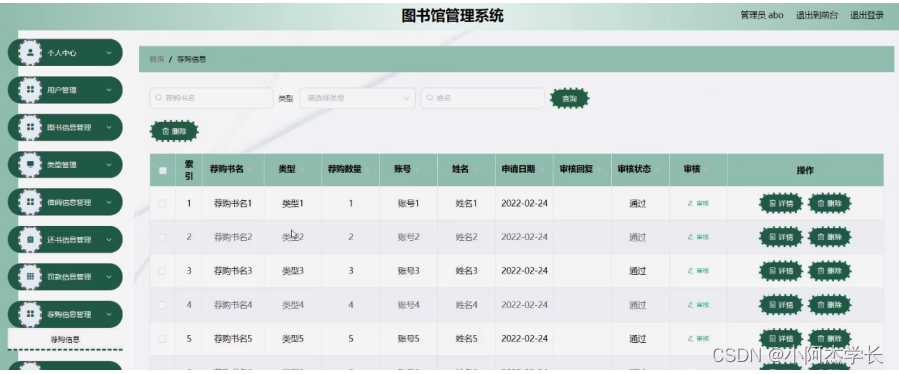Click the 首页 breadcrumb link
This screenshot has height=374, width=899.
click(157, 59)
